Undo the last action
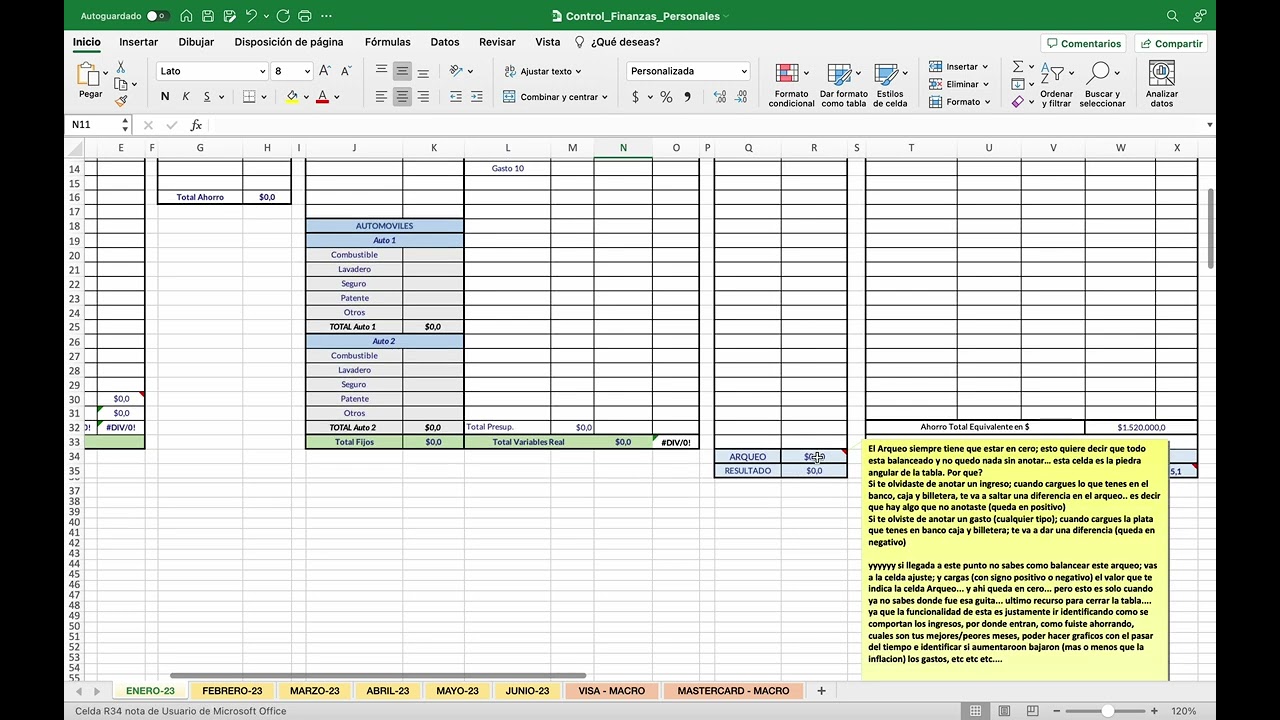 point(251,16)
